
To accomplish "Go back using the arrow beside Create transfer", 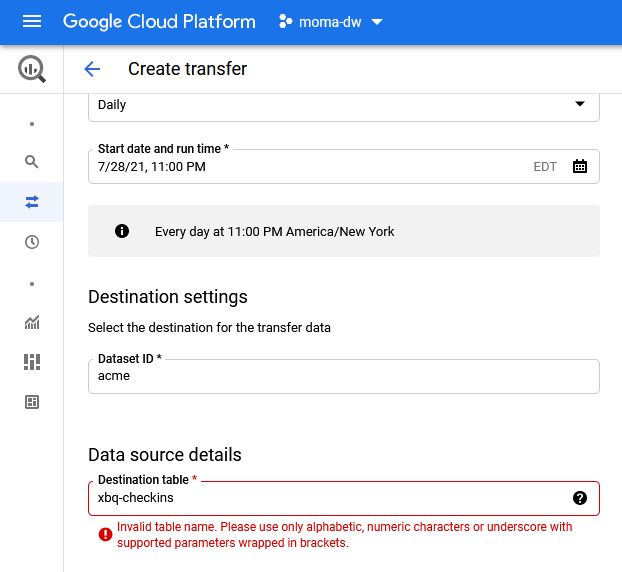I will pos(92,69).
